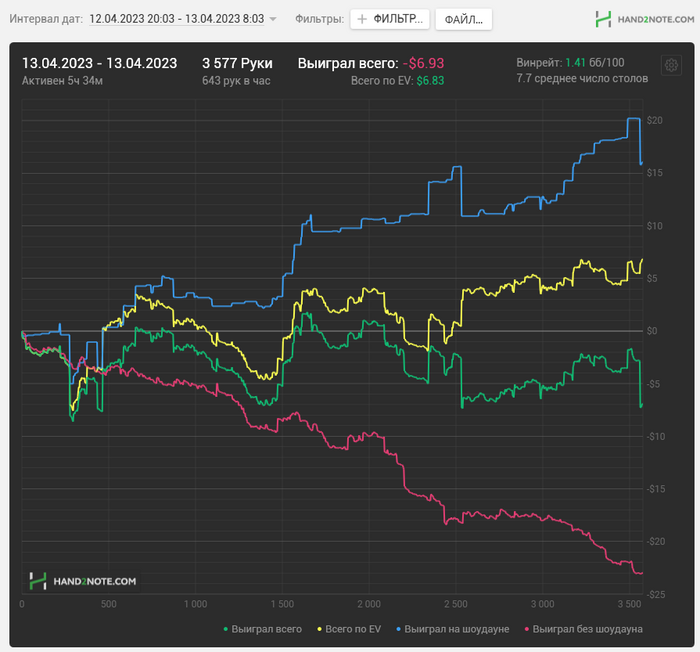700x652 pixels.
Task: Click the red legend dot for non-showdown winnings
Action: [527, 629]
